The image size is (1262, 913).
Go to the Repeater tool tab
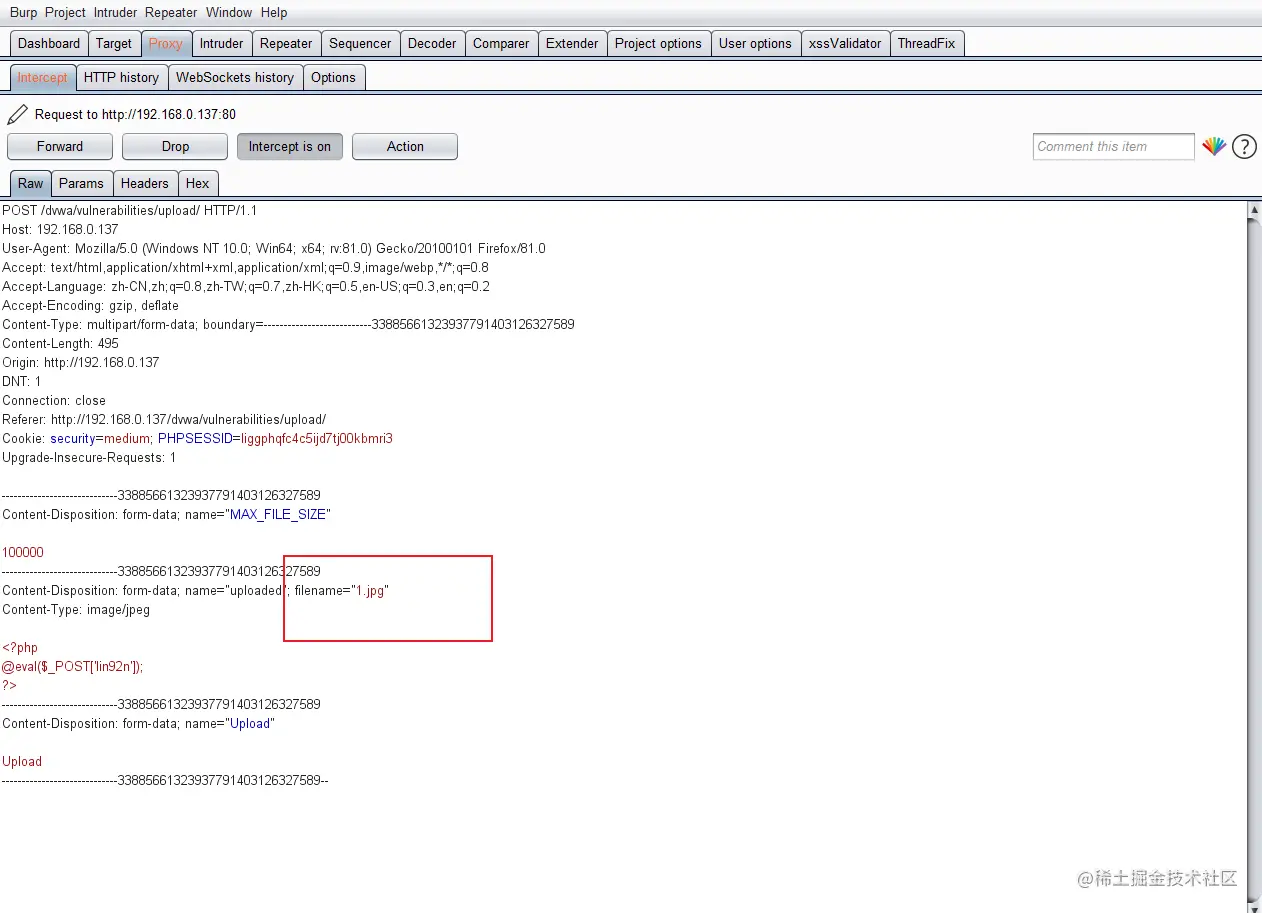[x=286, y=43]
